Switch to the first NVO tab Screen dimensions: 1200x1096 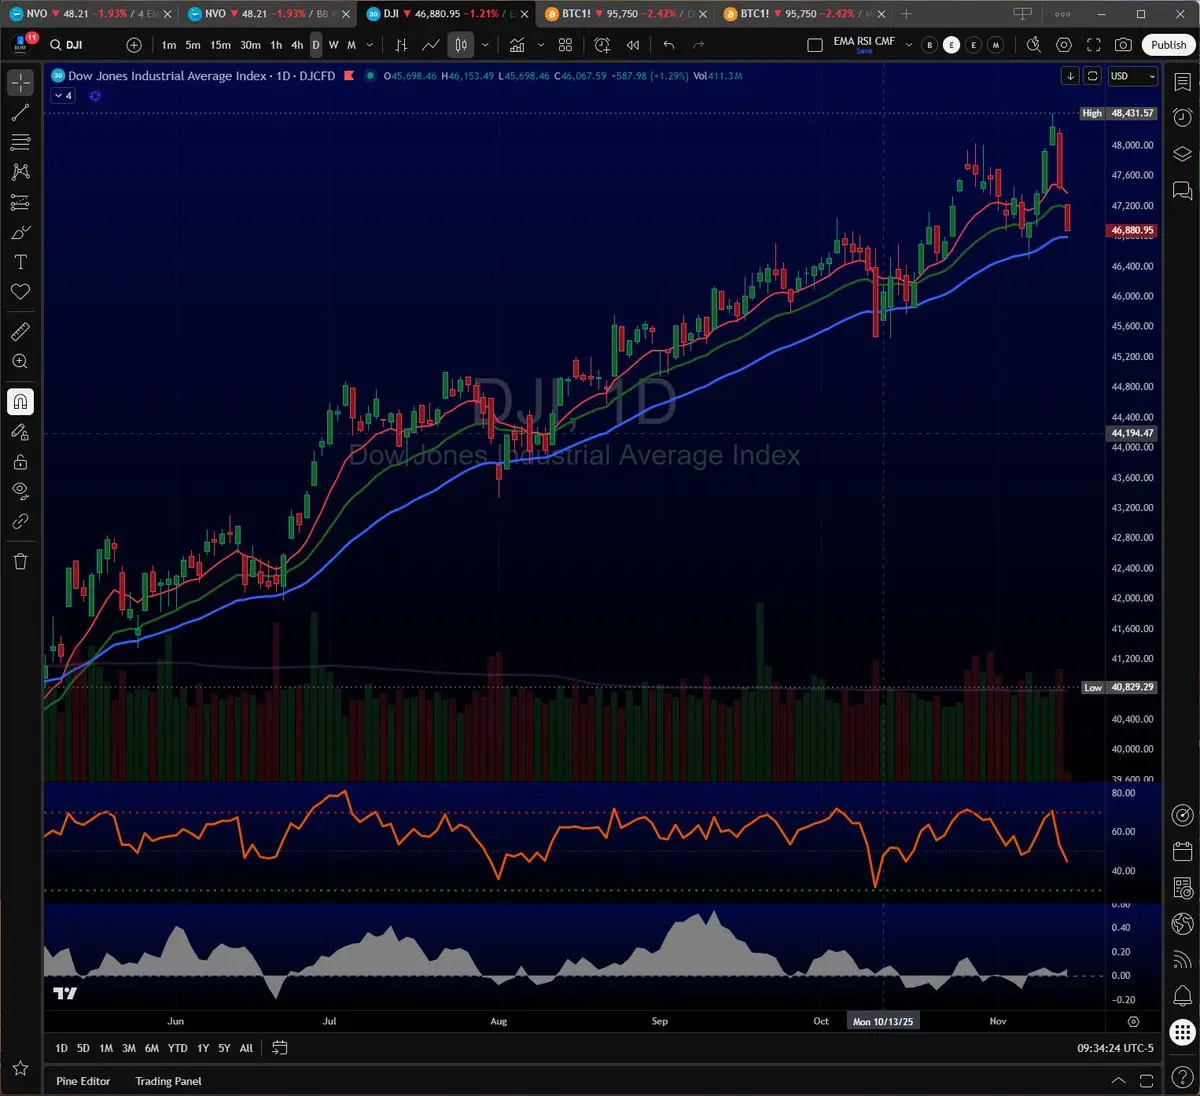(x=91, y=14)
